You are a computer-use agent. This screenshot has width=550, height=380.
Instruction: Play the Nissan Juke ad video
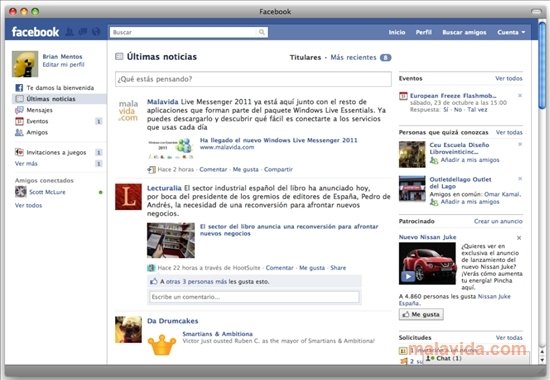point(408,276)
